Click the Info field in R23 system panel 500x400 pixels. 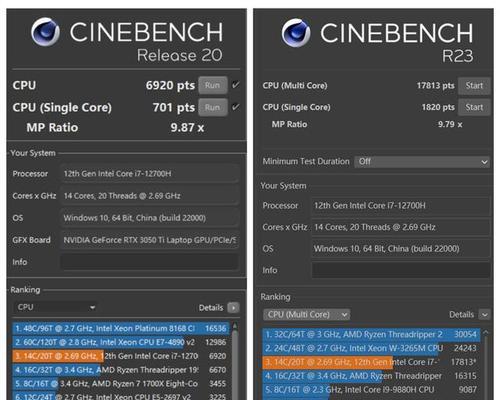point(401,270)
